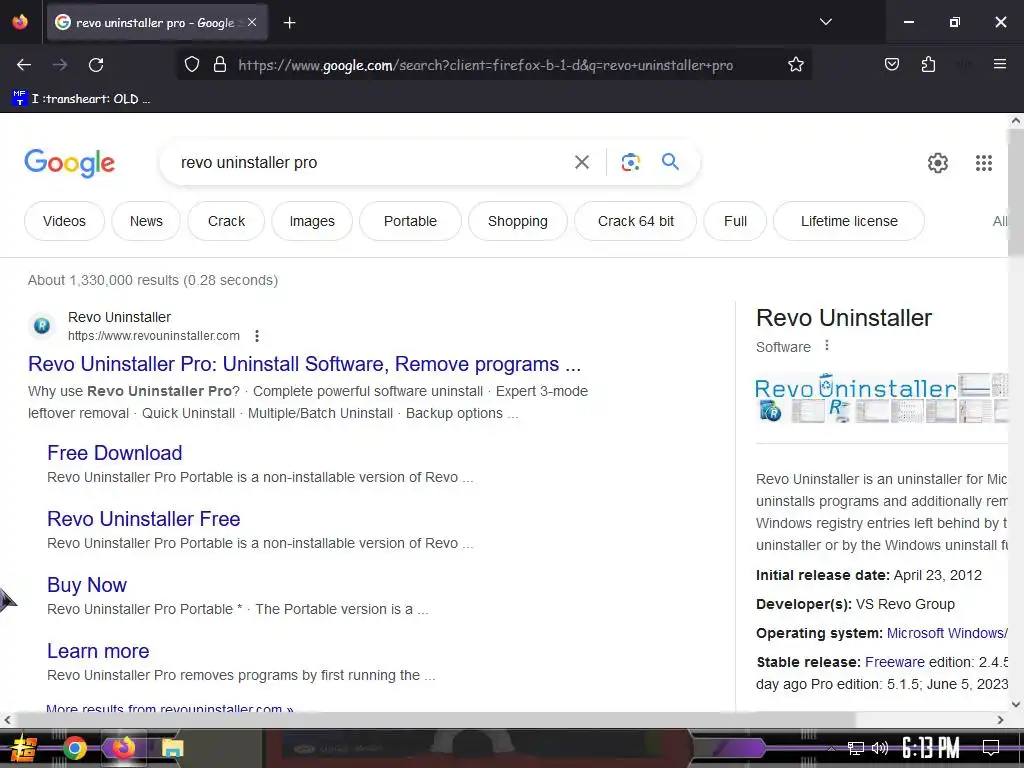This screenshot has width=1024, height=768.
Task: Switch to the Shopping filter
Action: coord(517,221)
